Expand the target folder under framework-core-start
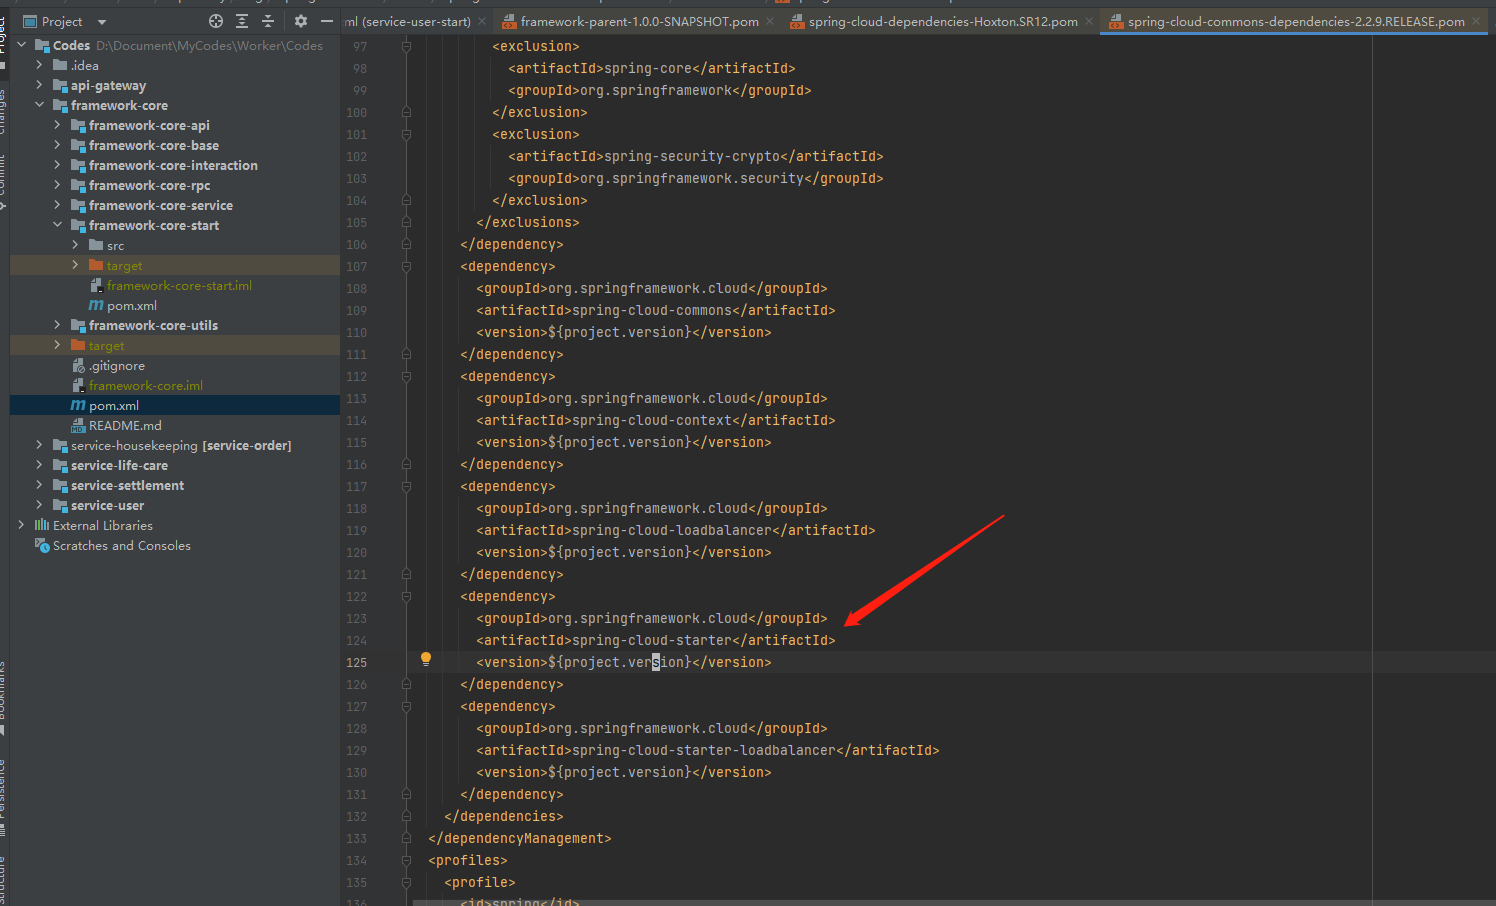This screenshot has width=1496, height=906. (75, 265)
